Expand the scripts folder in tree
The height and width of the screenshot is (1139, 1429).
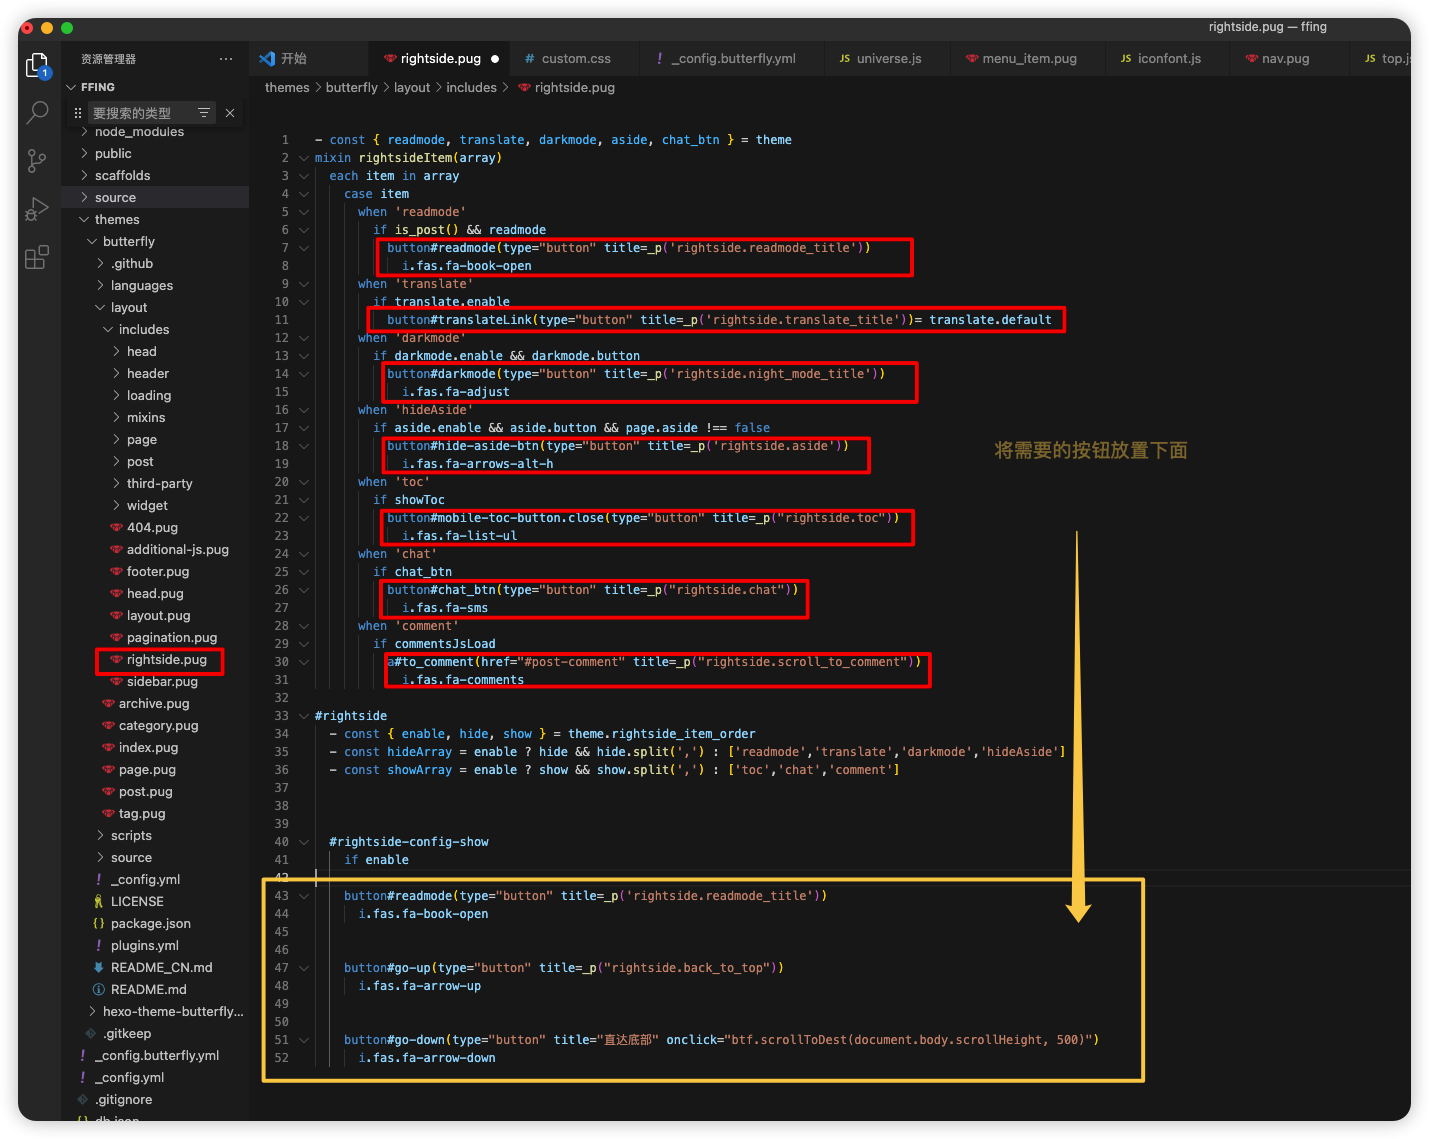click(131, 836)
